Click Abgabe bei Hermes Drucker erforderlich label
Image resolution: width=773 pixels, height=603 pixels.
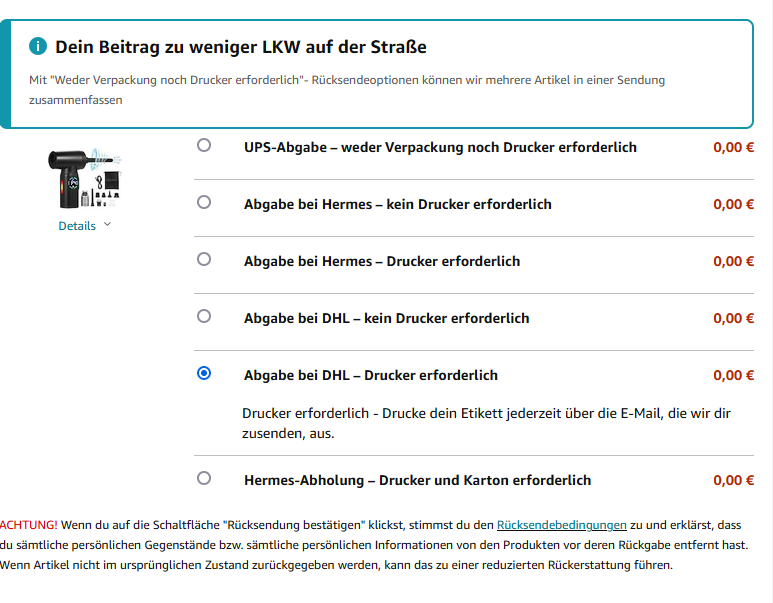(382, 261)
